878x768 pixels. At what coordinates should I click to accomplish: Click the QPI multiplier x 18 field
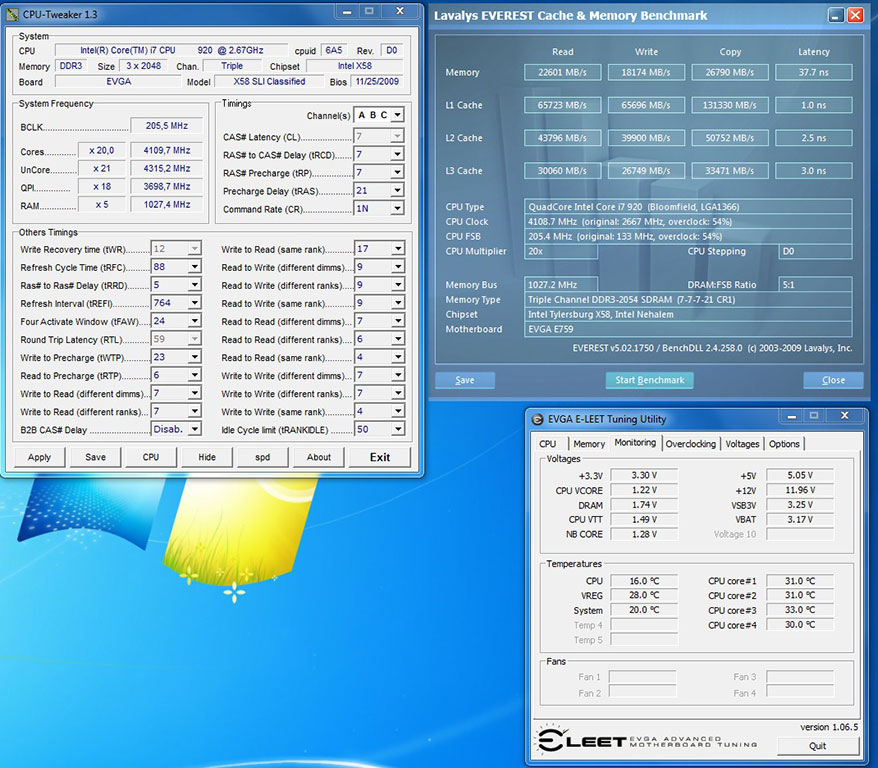(101, 186)
